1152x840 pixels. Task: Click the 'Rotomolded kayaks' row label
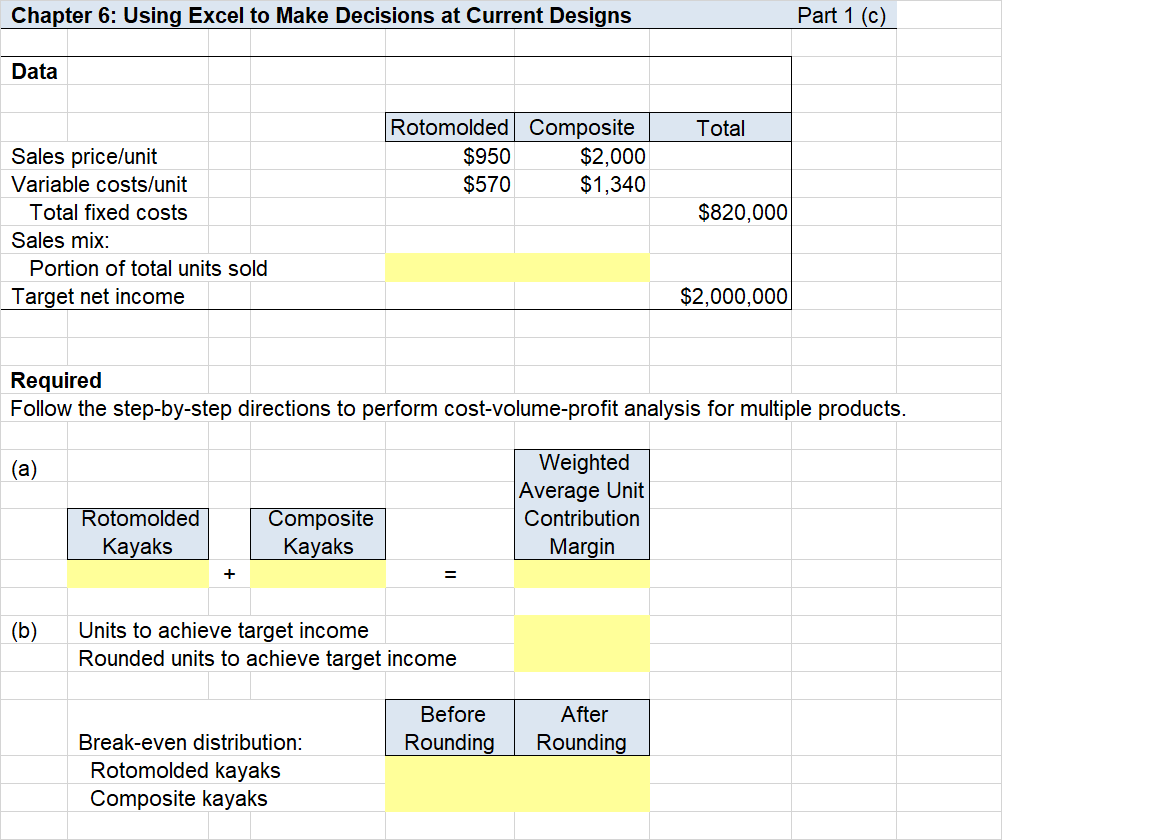point(185,770)
